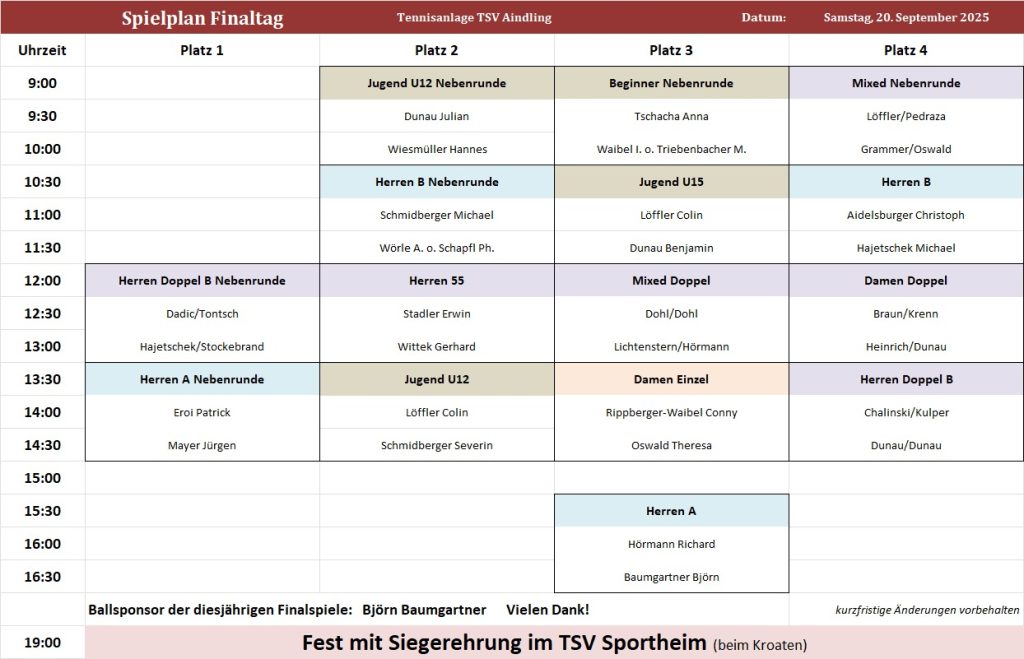Click the Uhrzeit header cell
This screenshot has width=1024, height=659.
[42, 50]
